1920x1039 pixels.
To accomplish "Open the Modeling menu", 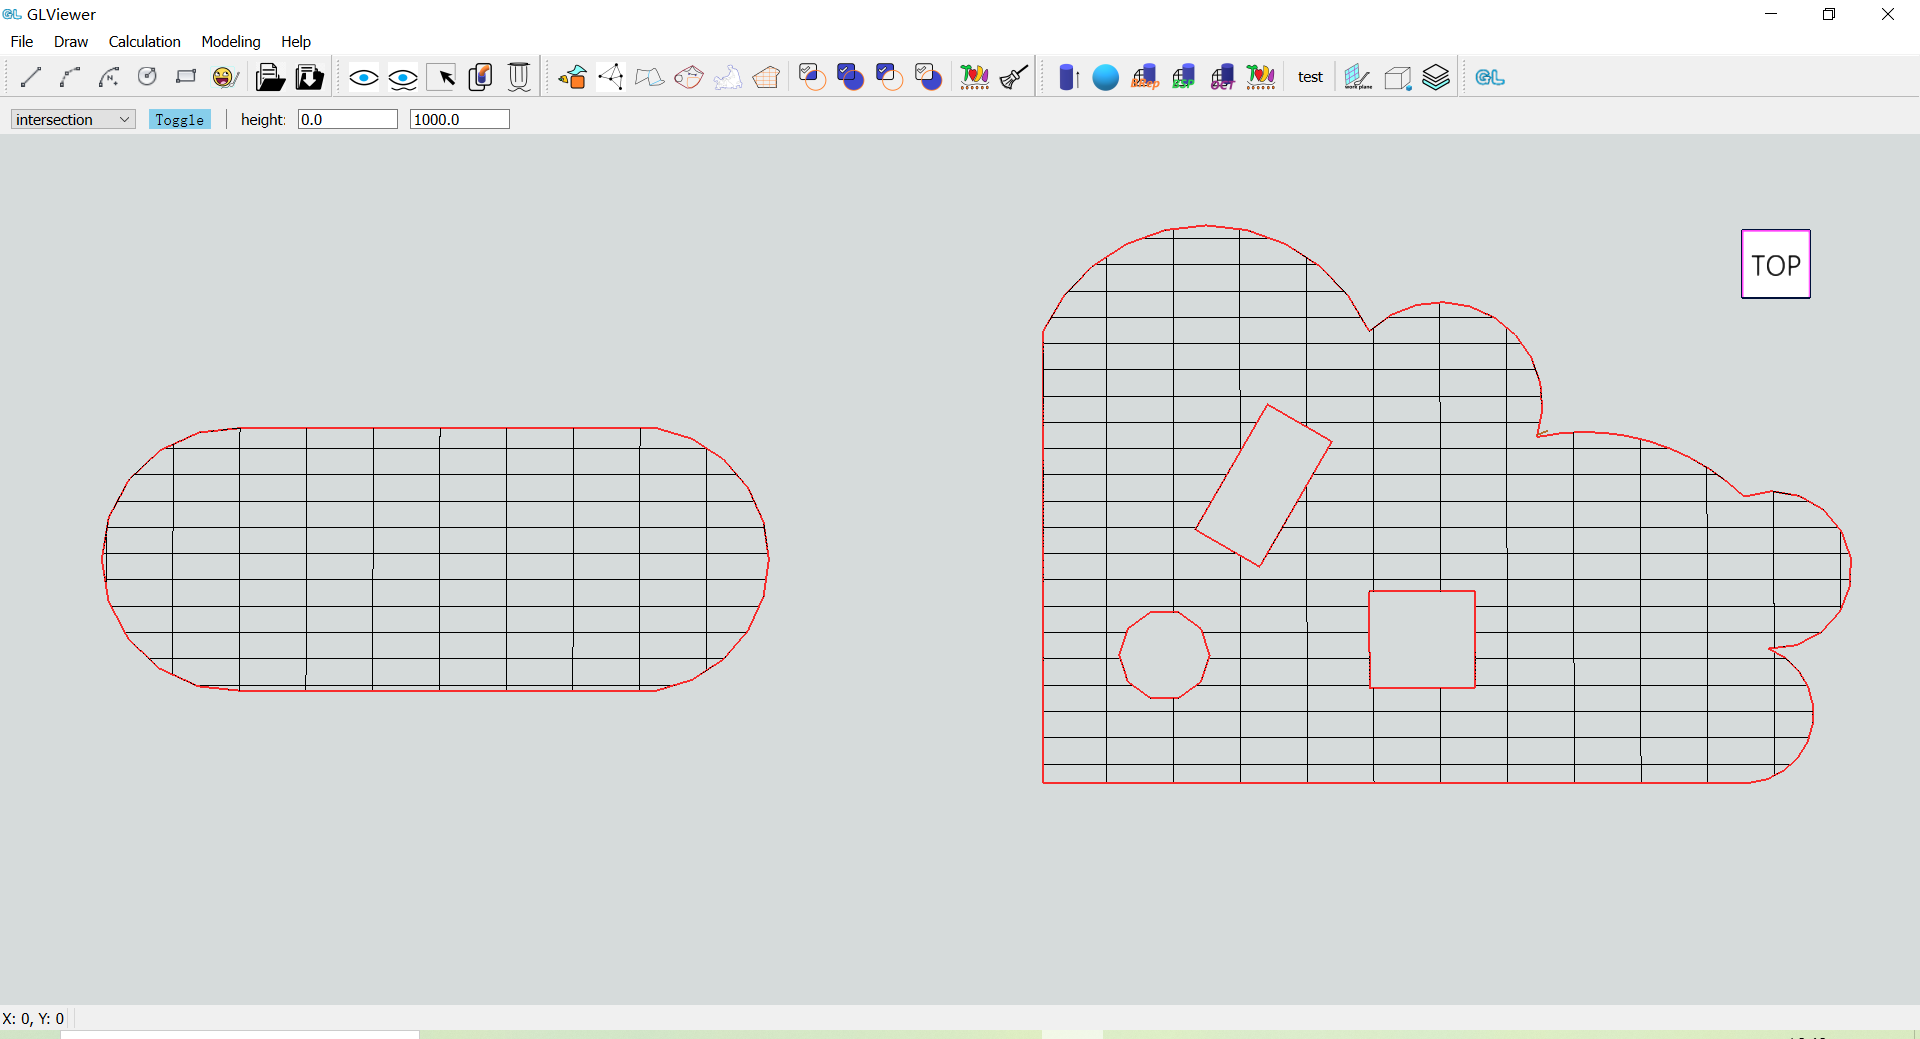I will point(230,41).
